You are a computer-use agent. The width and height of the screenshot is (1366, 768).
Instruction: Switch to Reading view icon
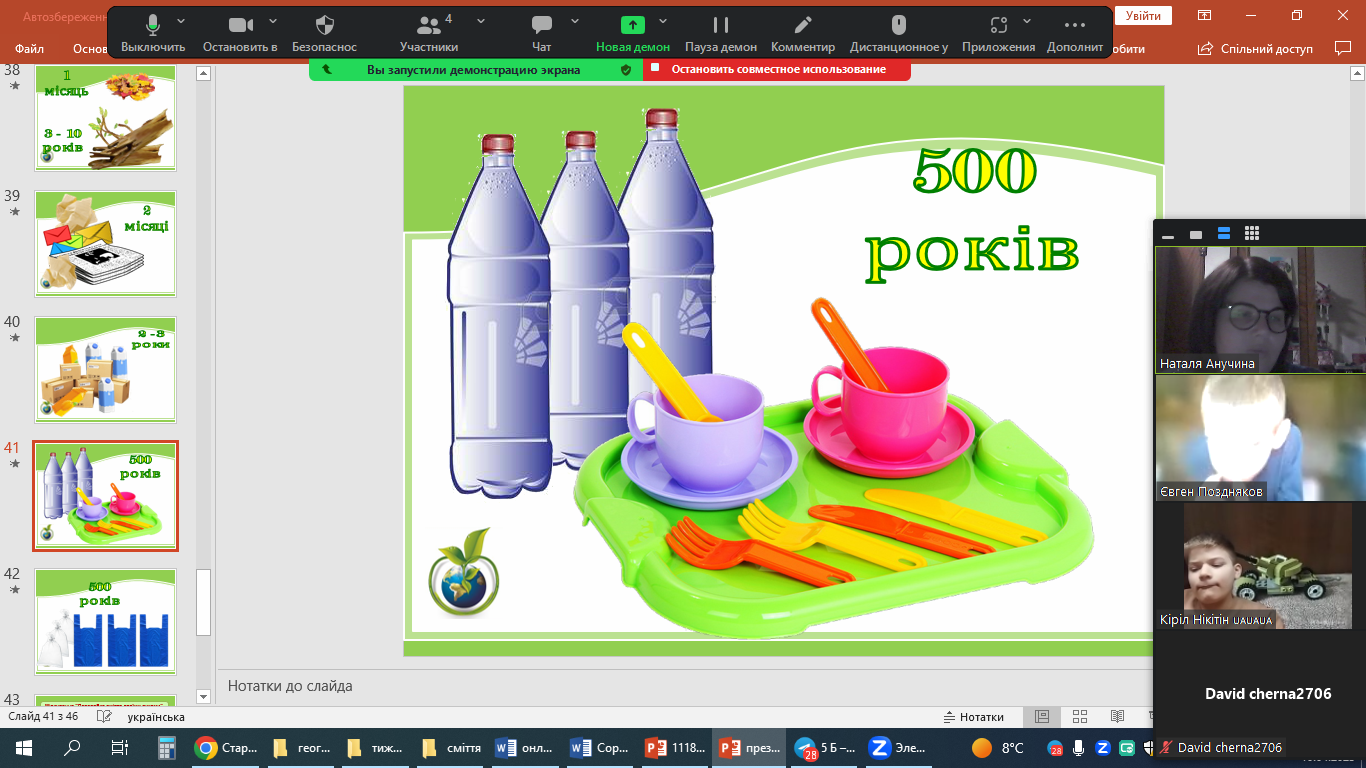[x=1117, y=717]
